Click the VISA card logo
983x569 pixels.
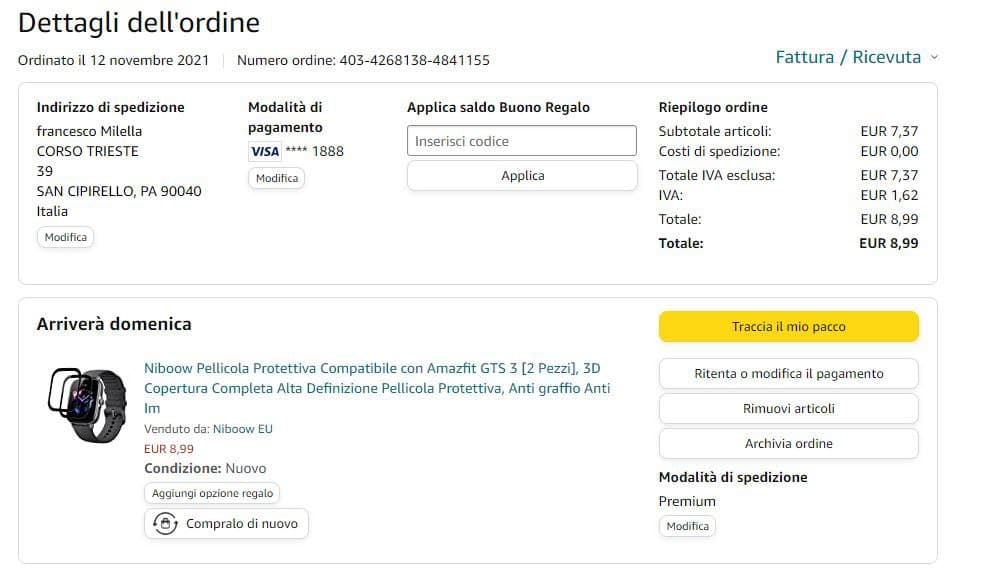[264, 151]
